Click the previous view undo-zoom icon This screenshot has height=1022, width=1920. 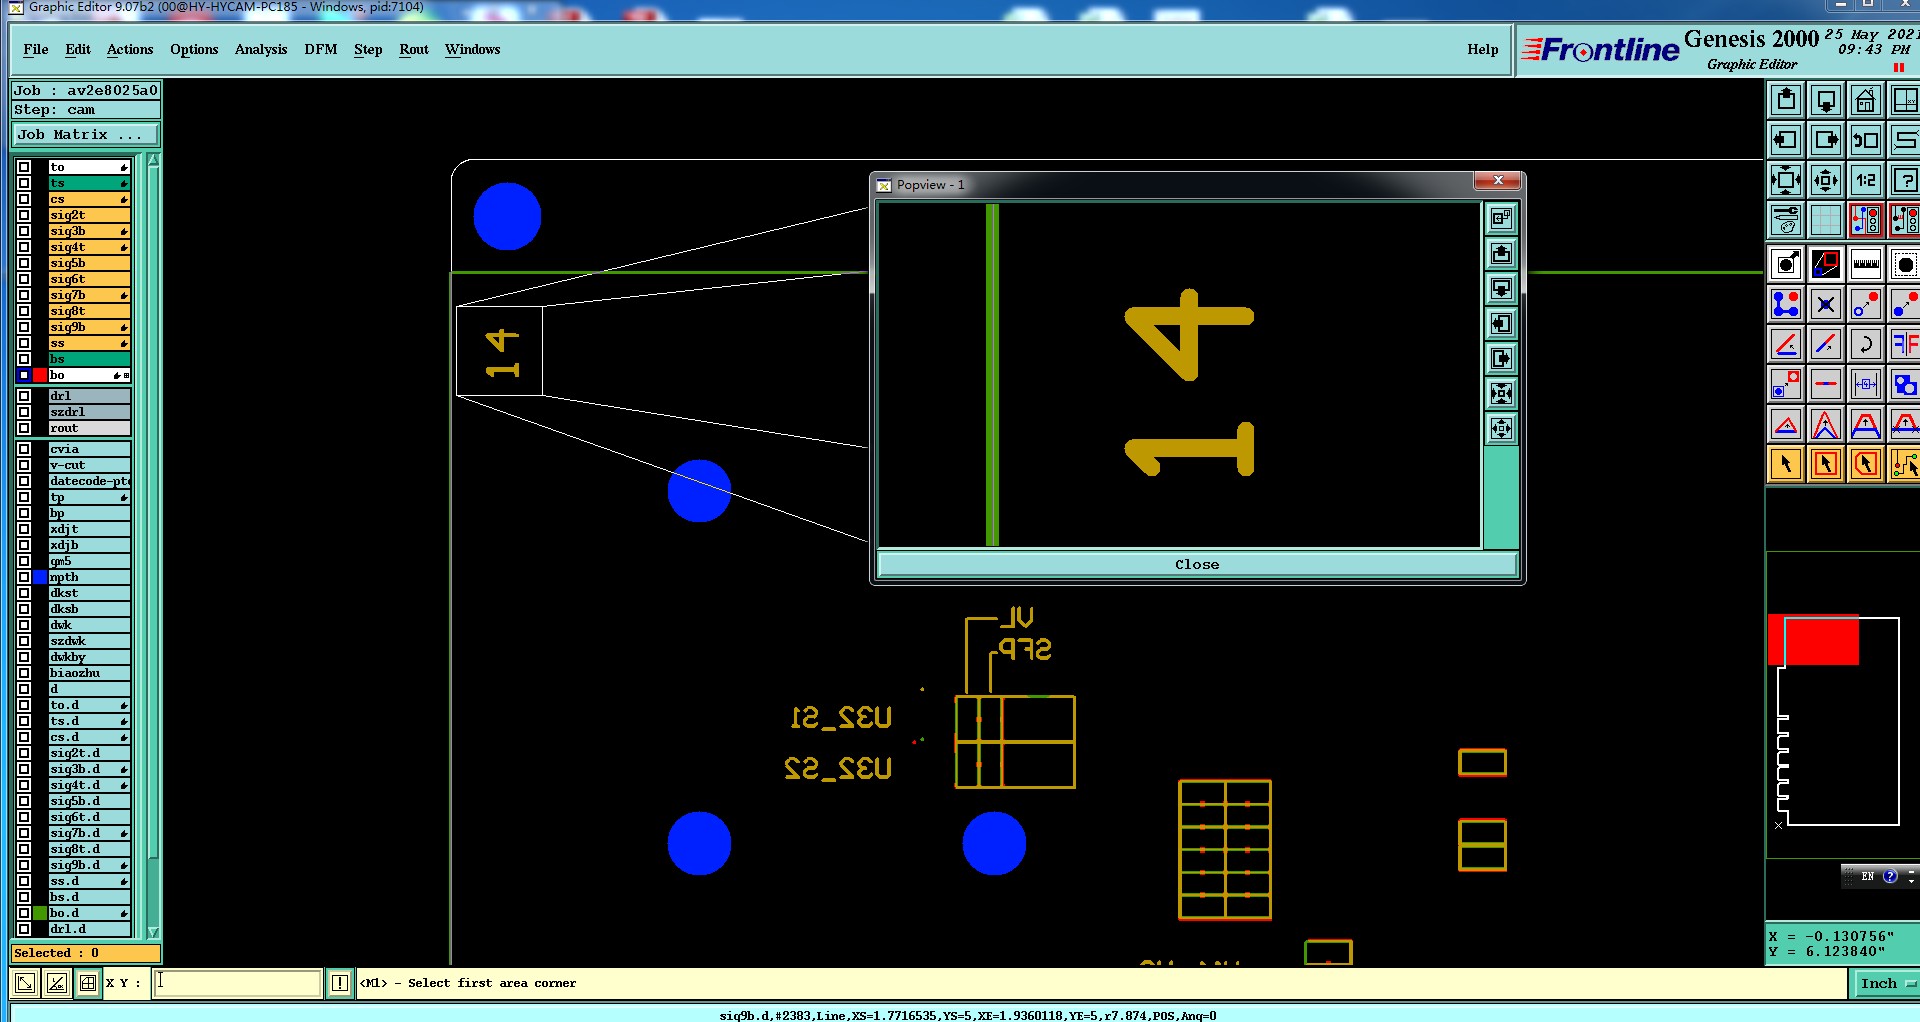click(x=1866, y=140)
